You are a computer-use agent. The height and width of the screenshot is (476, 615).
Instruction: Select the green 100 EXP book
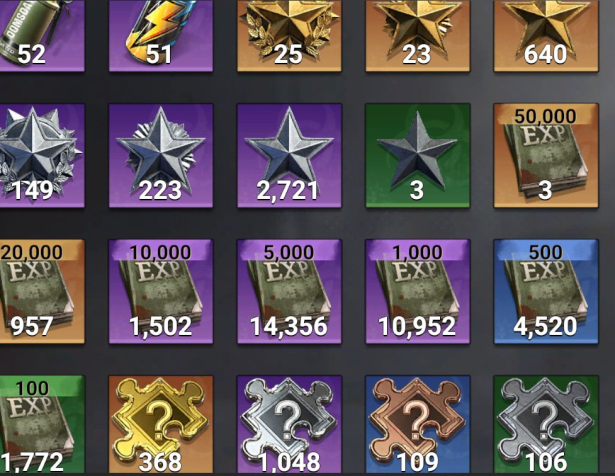pyautogui.click(x=42, y=425)
